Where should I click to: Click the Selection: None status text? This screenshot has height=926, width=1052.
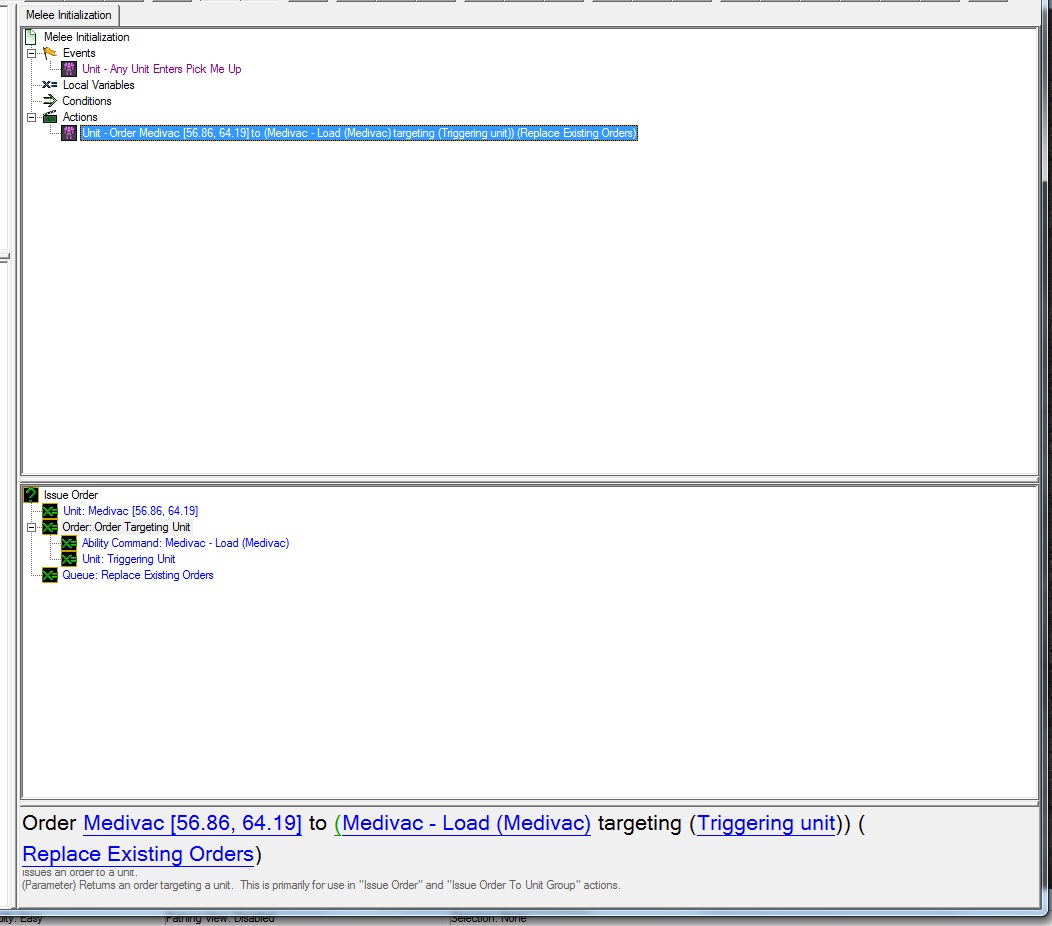point(488,919)
